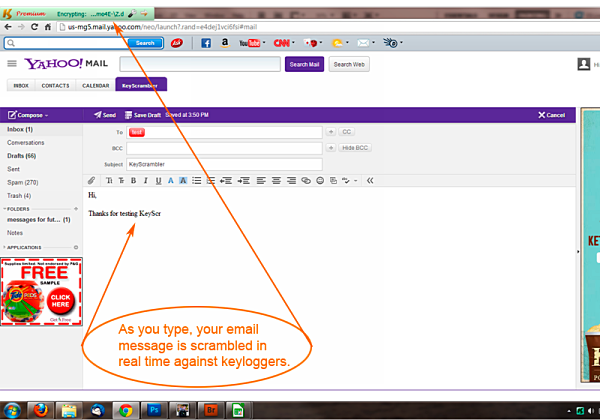Viewport: 600px width, 420px height.
Task: Open the YouTube toolbar shortcut
Action: coord(249,43)
